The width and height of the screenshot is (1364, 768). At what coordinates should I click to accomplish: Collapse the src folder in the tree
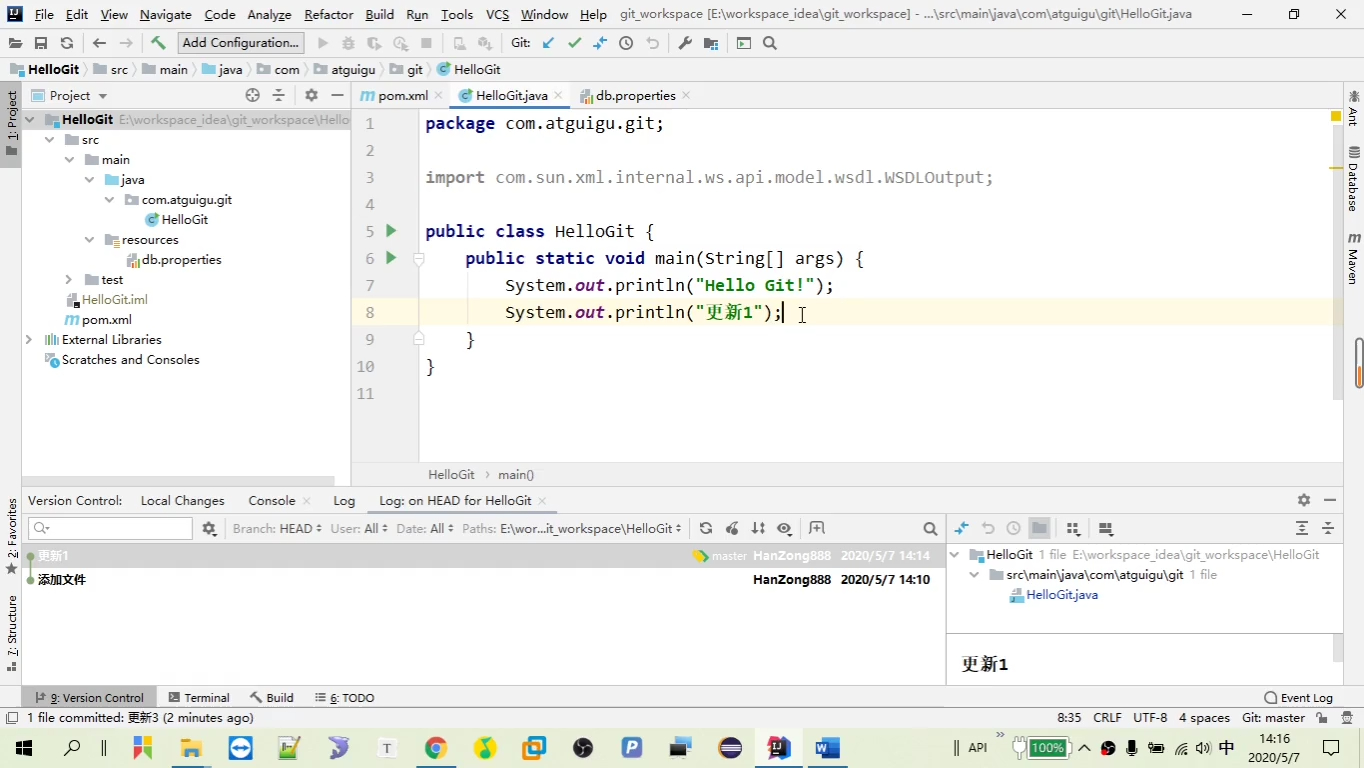pyautogui.click(x=49, y=140)
